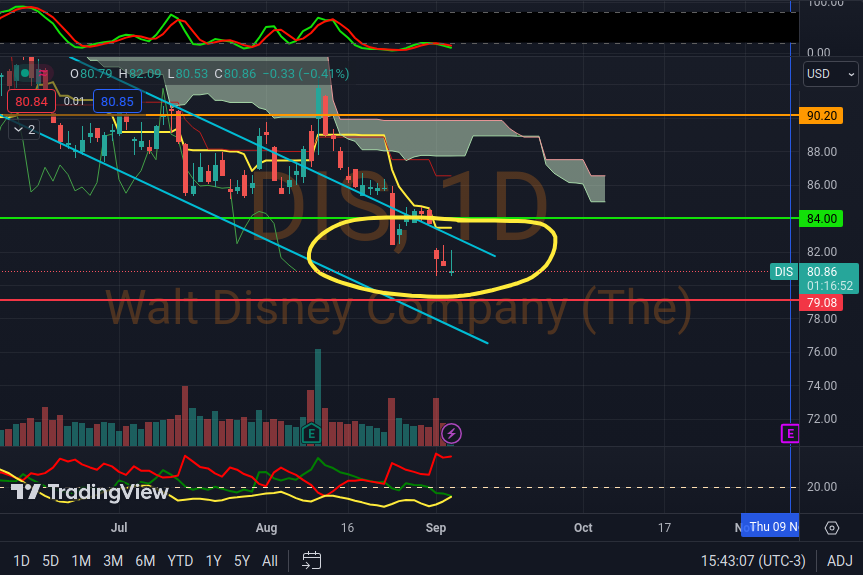The image size is (863, 575).
Task: Open the purple lightning event icon
Action: [451, 434]
